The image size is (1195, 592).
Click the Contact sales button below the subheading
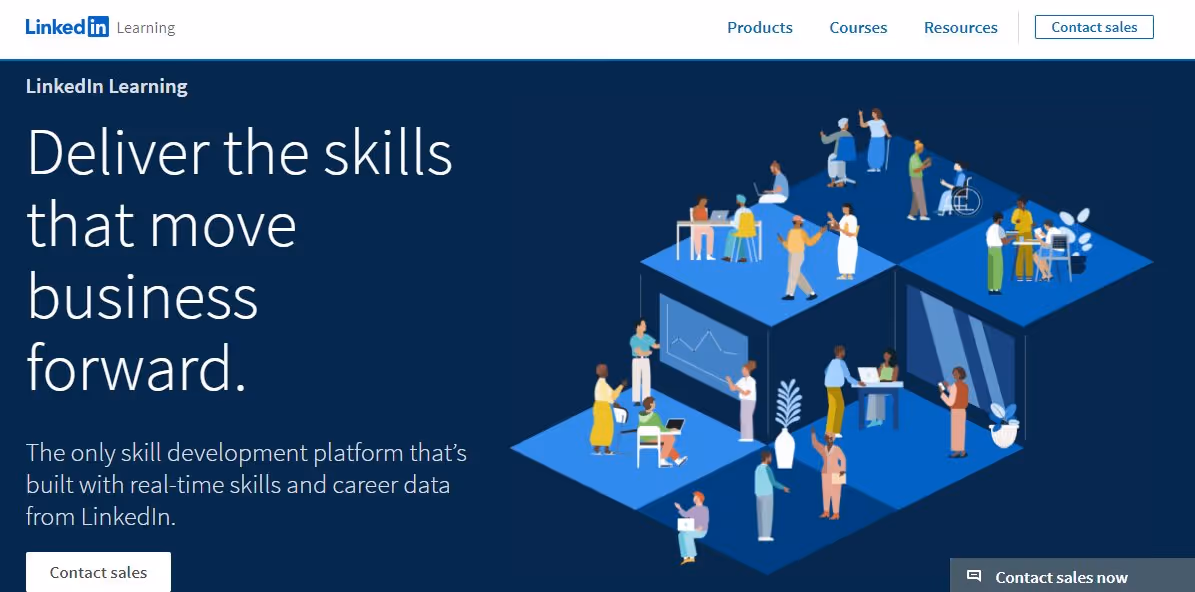click(97, 572)
